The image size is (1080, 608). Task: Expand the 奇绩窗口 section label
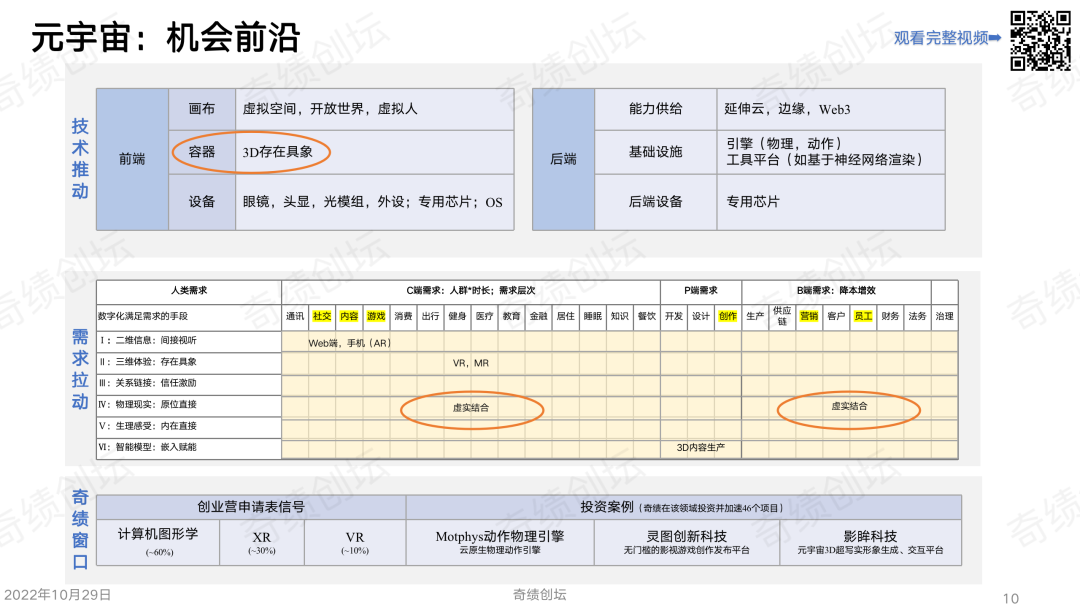click(x=81, y=528)
